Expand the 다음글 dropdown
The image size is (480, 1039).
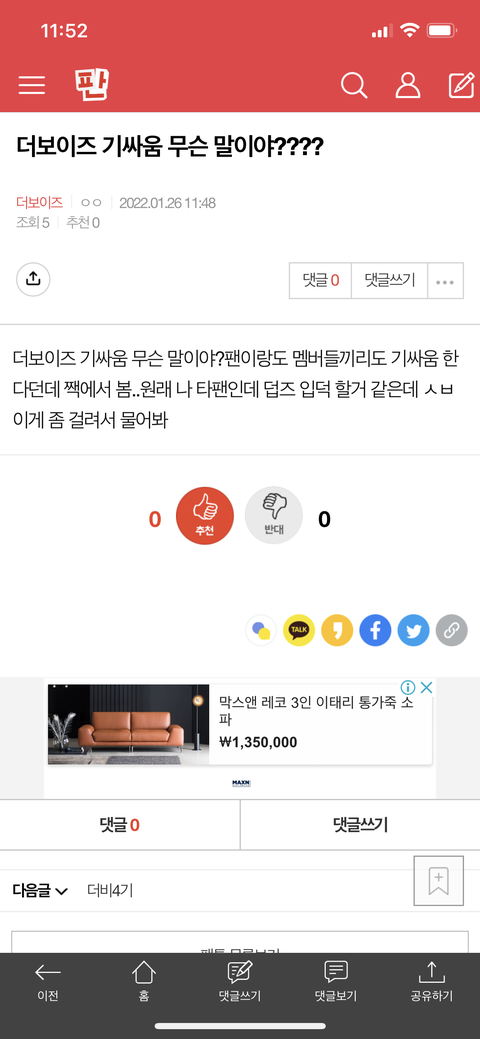pos(40,891)
